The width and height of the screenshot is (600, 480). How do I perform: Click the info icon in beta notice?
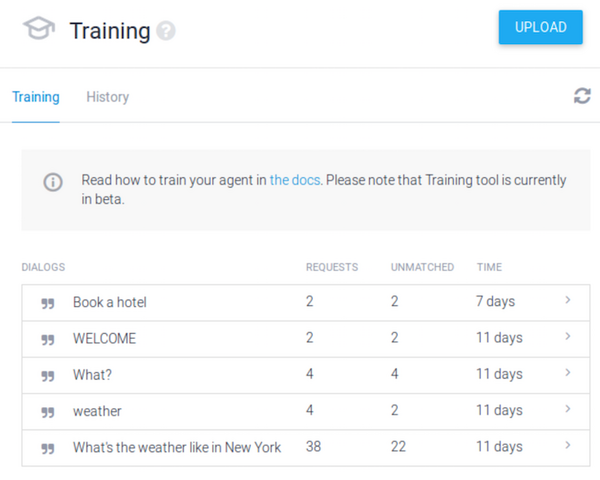point(52,182)
